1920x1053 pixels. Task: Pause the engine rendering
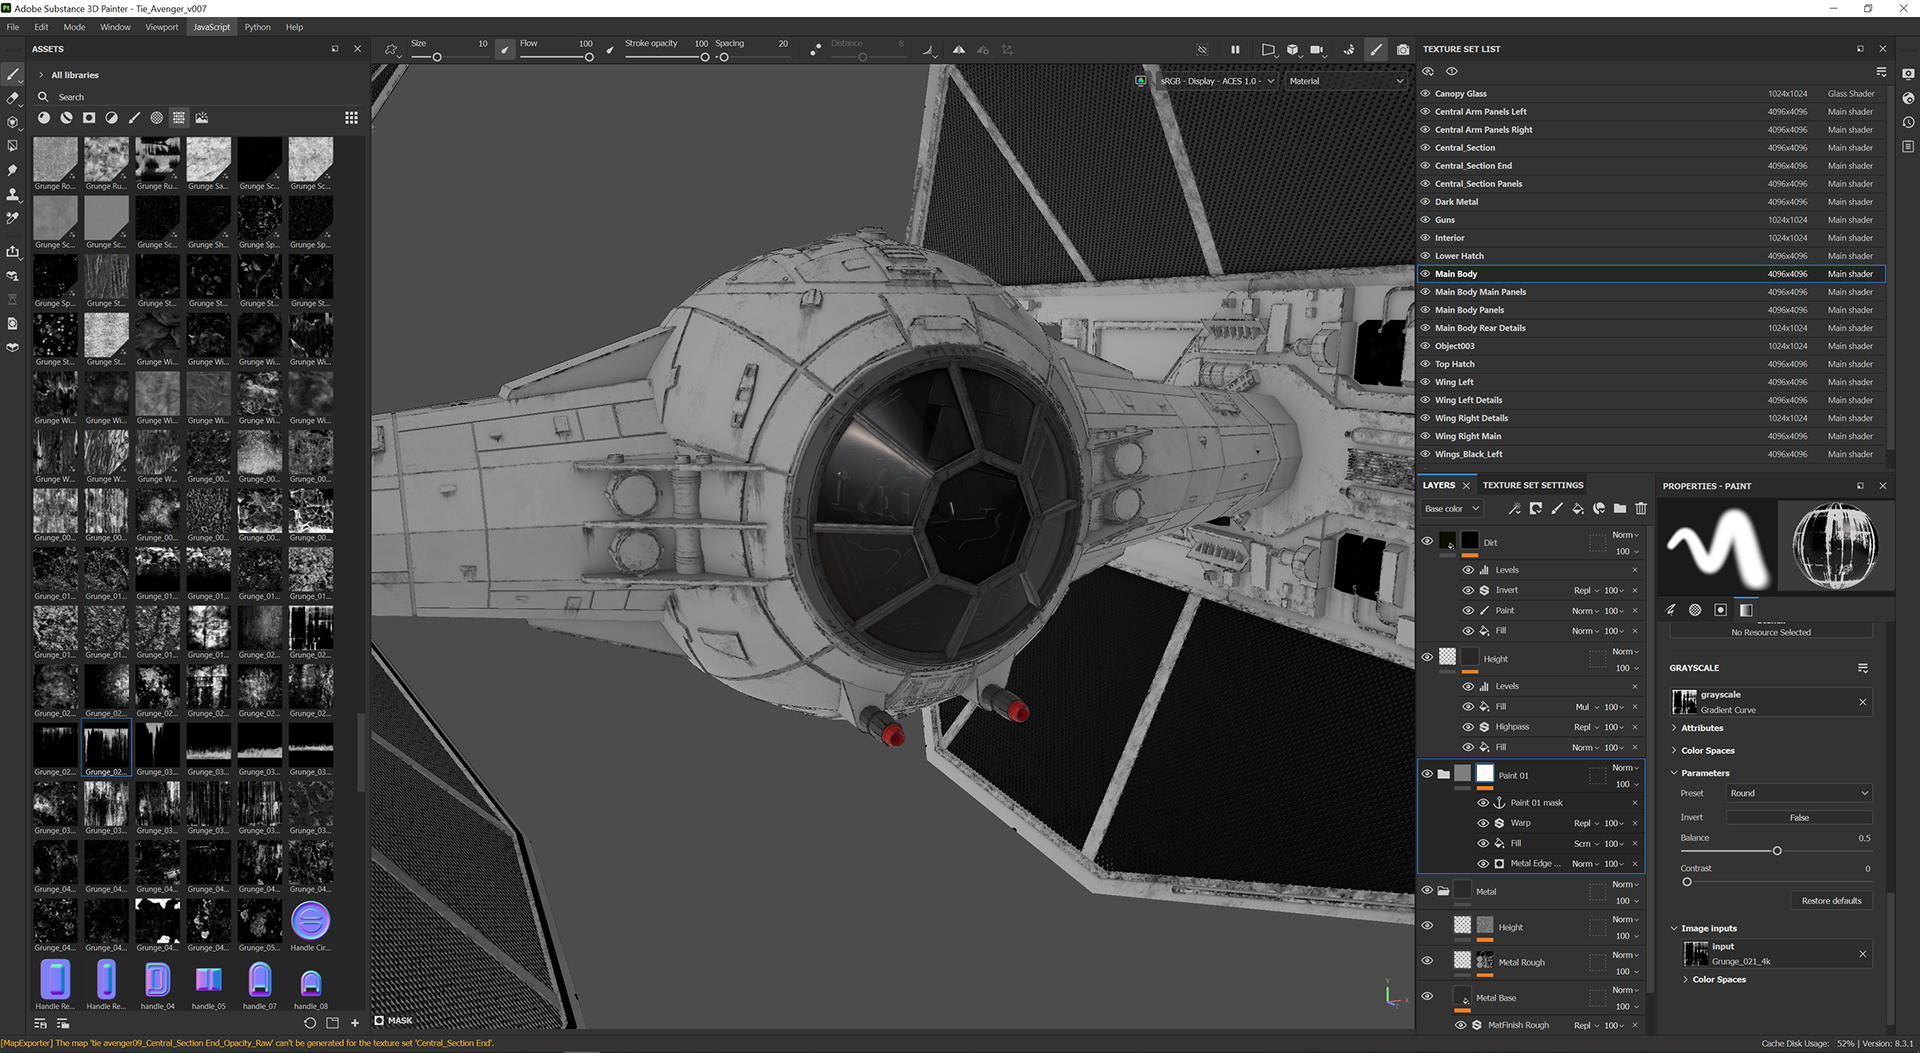1235,49
